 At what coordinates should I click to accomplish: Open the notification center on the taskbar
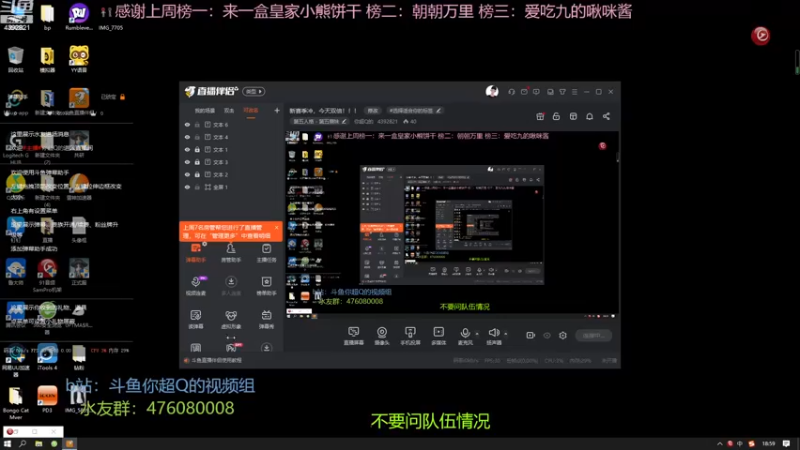tap(786, 444)
